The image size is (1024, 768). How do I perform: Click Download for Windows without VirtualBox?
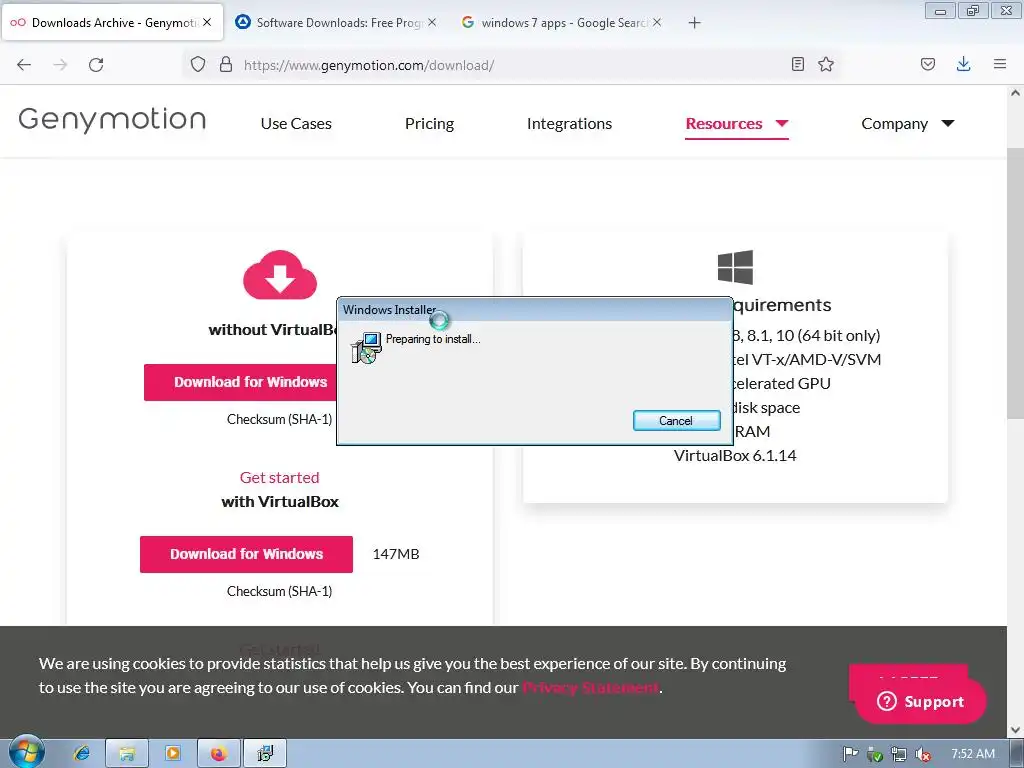point(240,382)
